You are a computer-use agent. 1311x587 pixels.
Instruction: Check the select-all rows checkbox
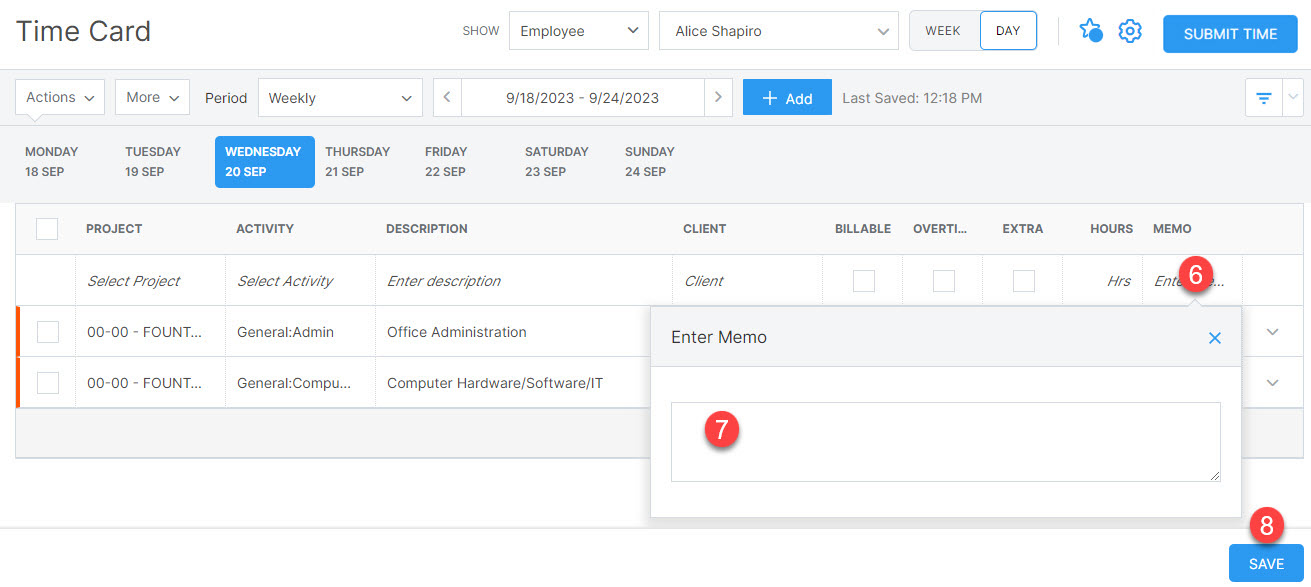pos(47,229)
